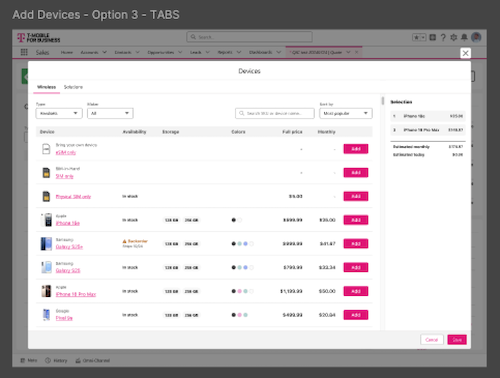Click the Physical SIM only card icon
Screen dimensions: 500x378
(x=46, y=196)
